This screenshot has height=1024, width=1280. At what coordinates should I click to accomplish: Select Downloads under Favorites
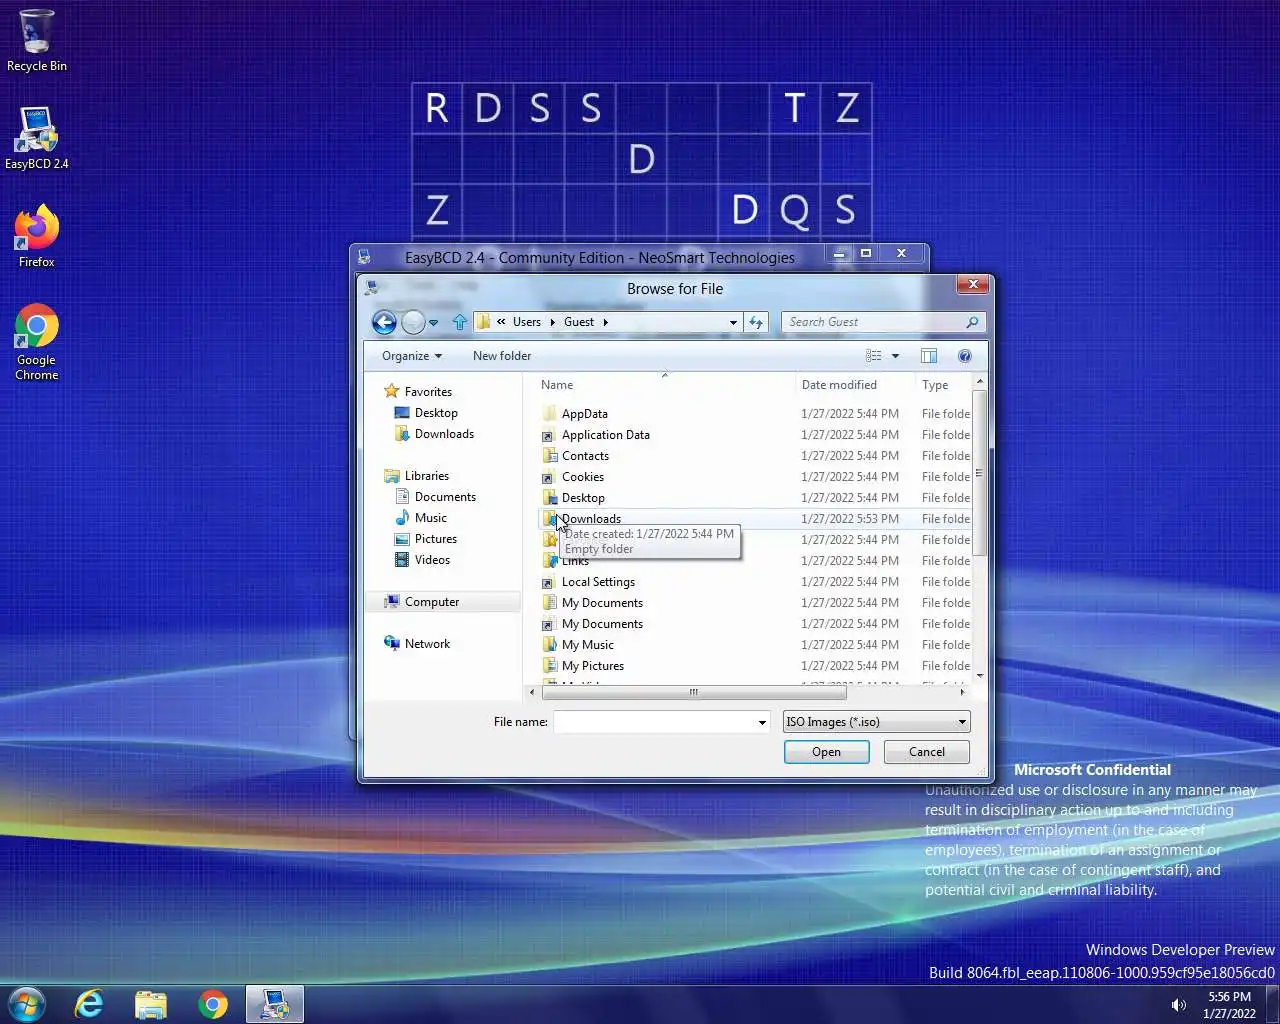tap(435, 434)
